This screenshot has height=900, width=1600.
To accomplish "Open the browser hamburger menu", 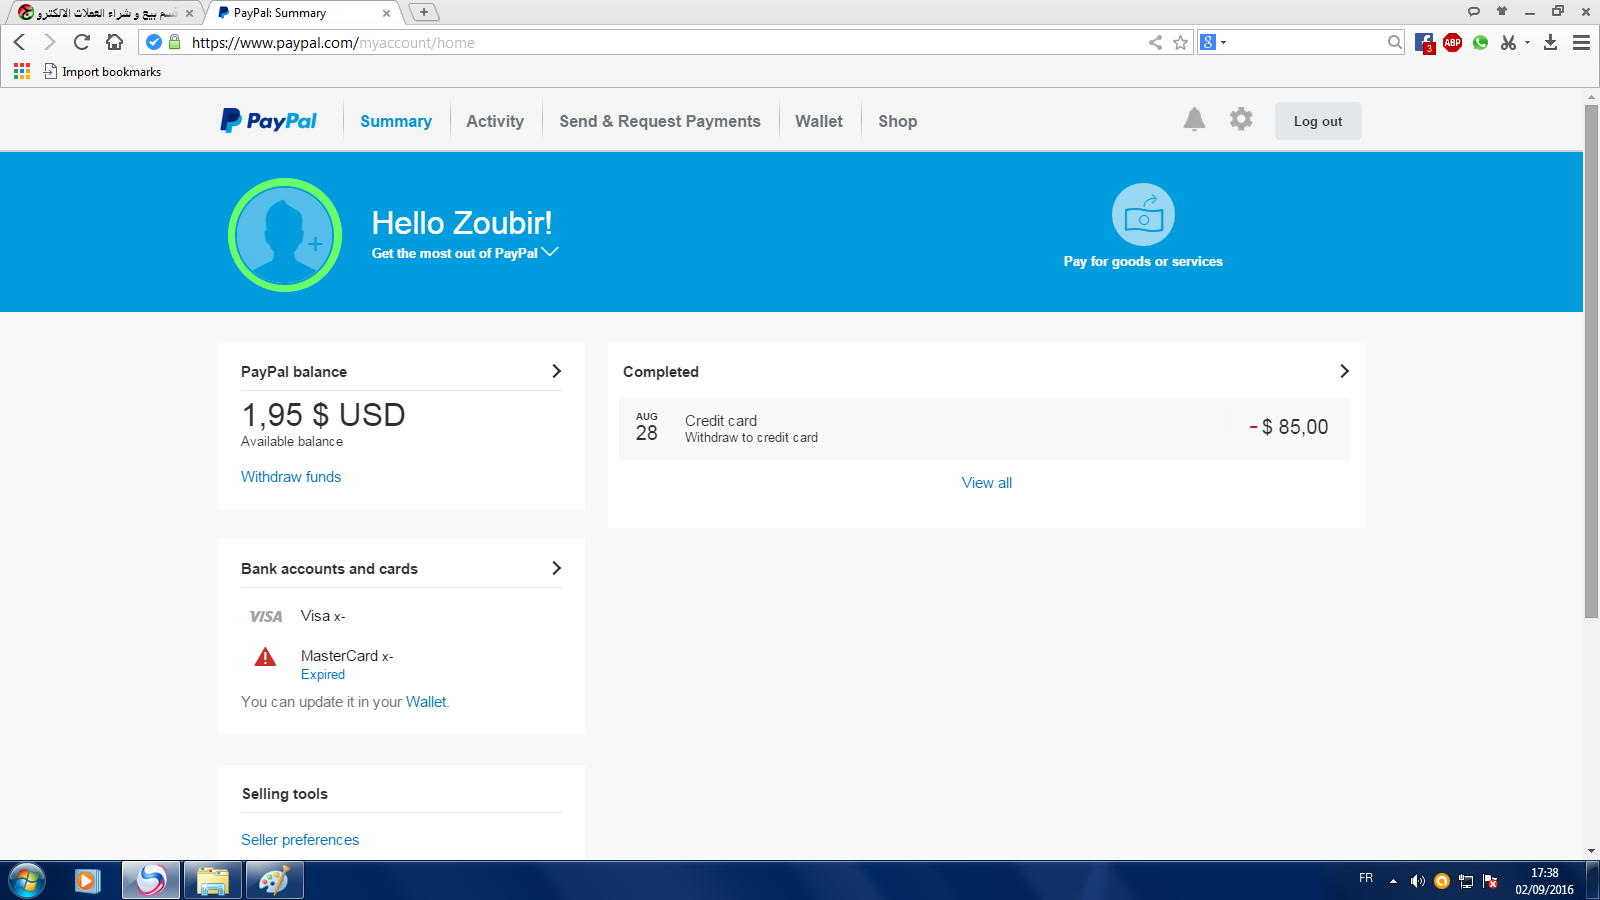I will pos(1581,42).
